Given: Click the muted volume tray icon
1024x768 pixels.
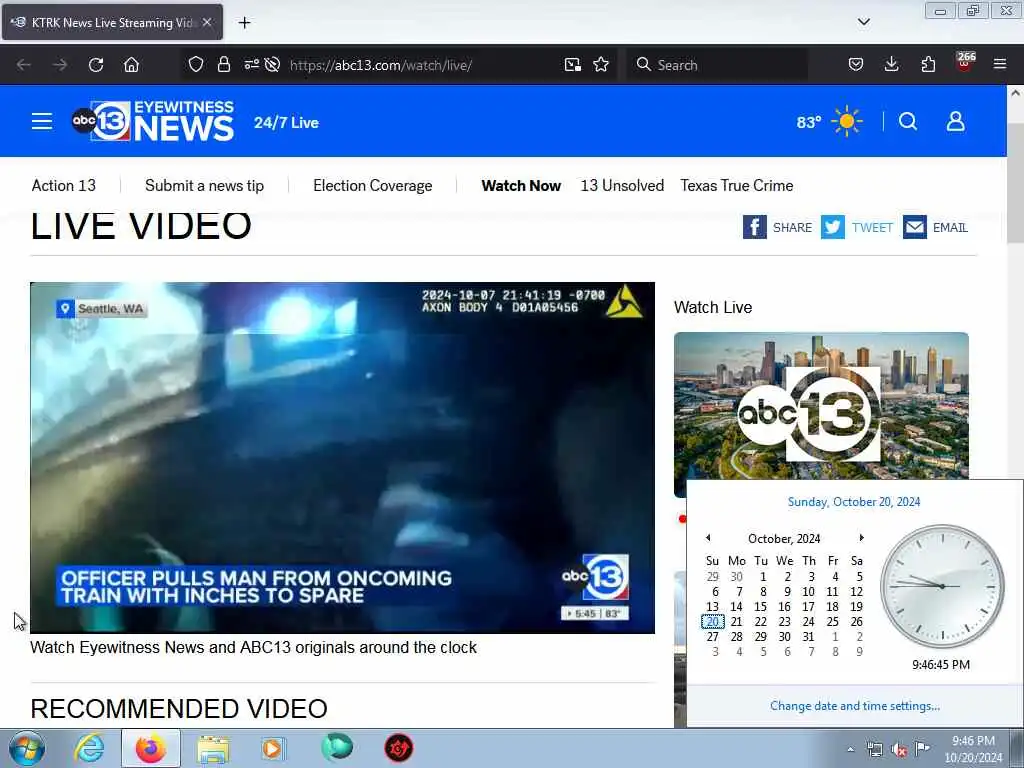Looking at the screenshot, I should point(899,750).
